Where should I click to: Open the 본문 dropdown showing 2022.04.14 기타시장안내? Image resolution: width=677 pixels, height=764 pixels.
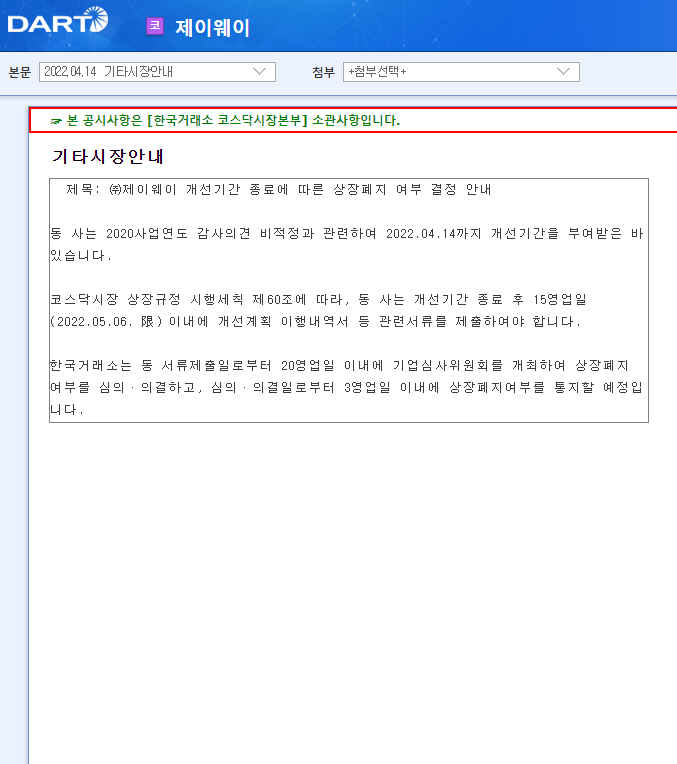[x=157, y=72]
